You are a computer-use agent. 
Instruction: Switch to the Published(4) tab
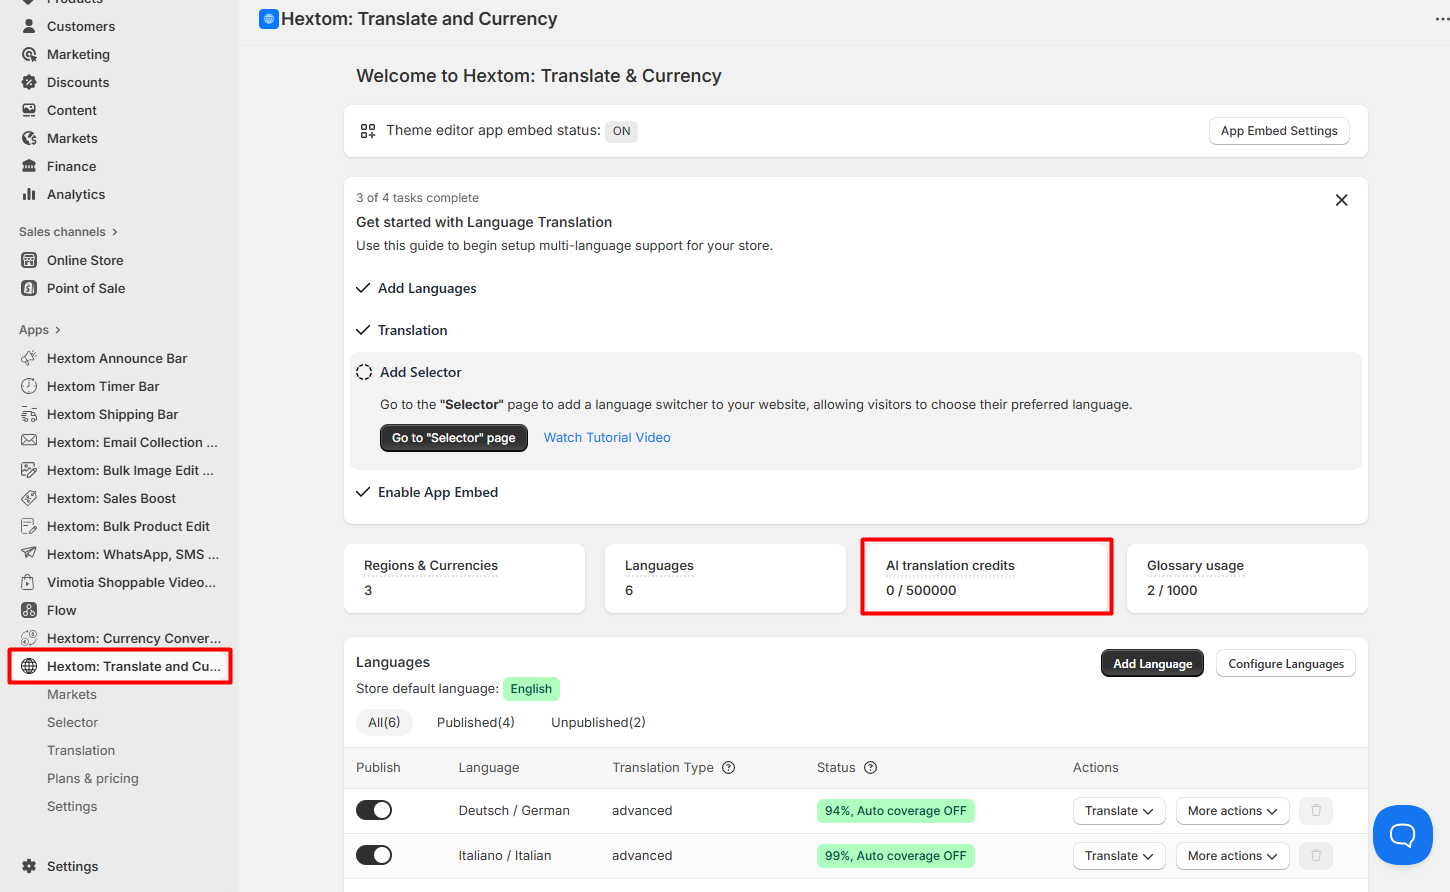[x=475, y=722]
